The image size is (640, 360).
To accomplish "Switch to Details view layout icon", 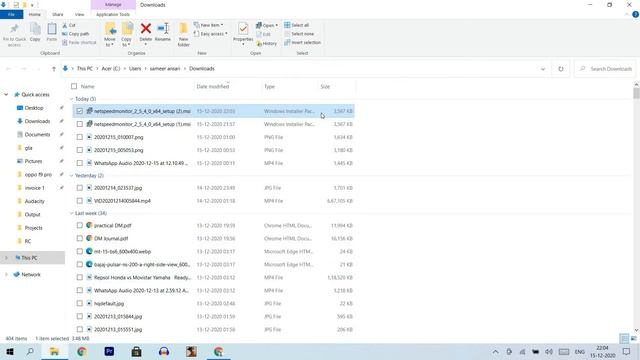I will click(x=624, y=338).
